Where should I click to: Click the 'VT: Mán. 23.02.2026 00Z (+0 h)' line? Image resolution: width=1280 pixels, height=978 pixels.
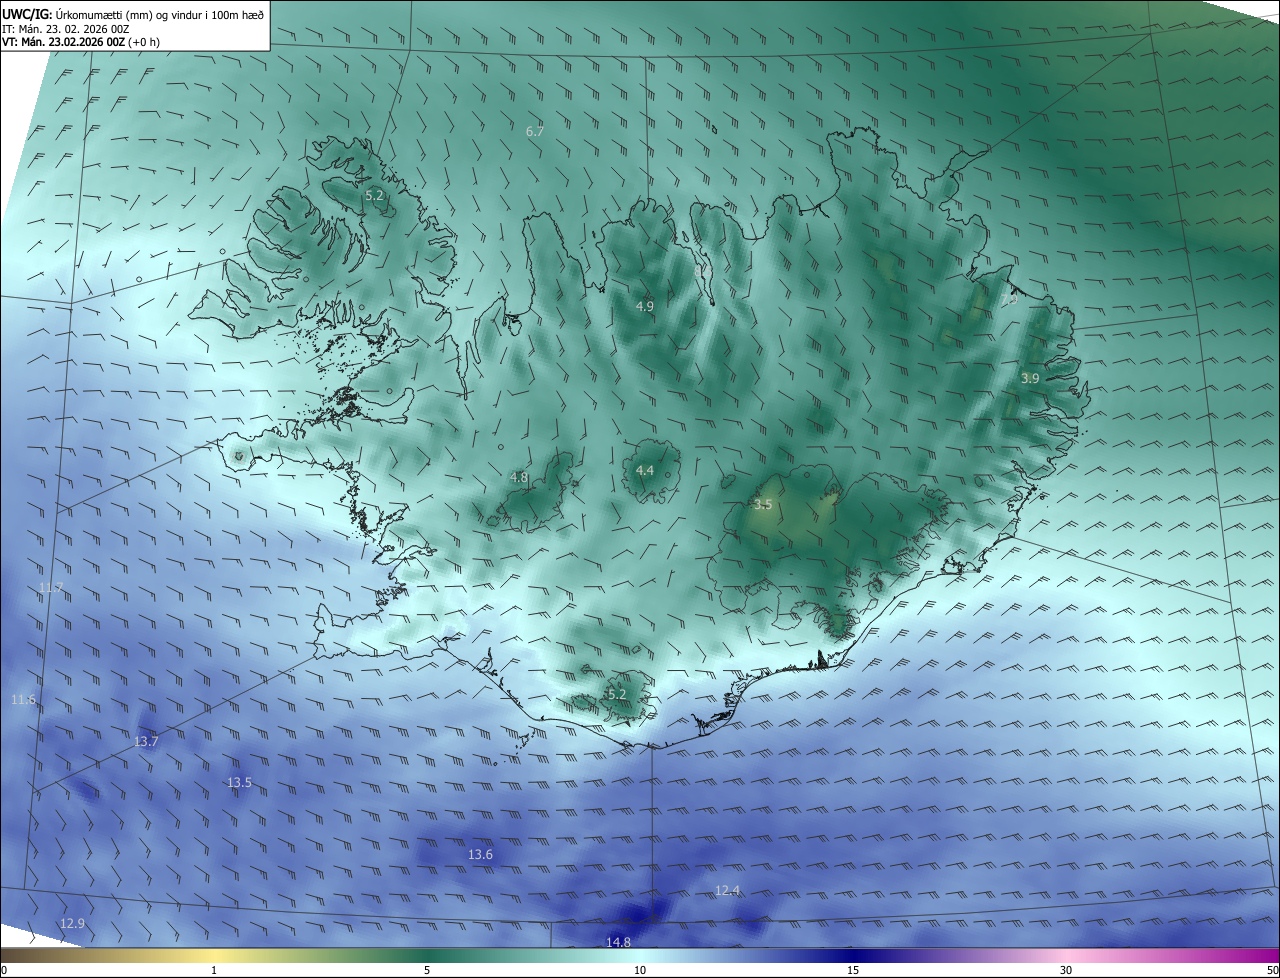click(80, 42)
